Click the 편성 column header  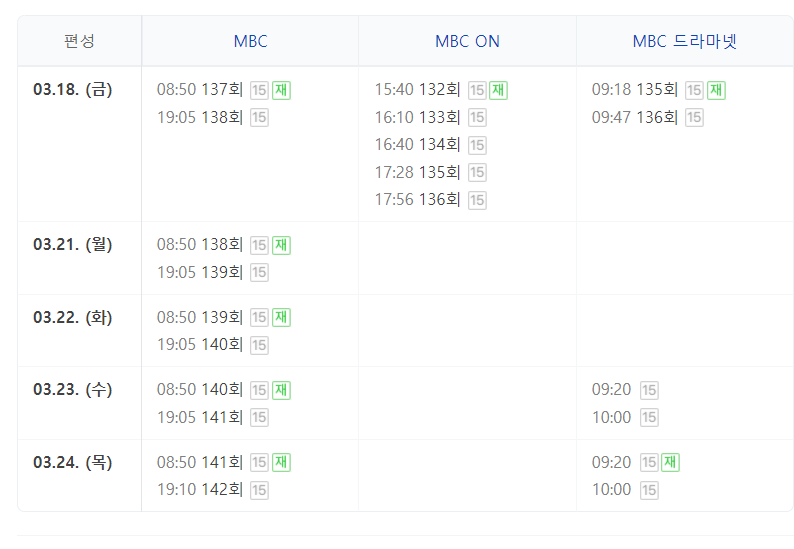[79, 41]
